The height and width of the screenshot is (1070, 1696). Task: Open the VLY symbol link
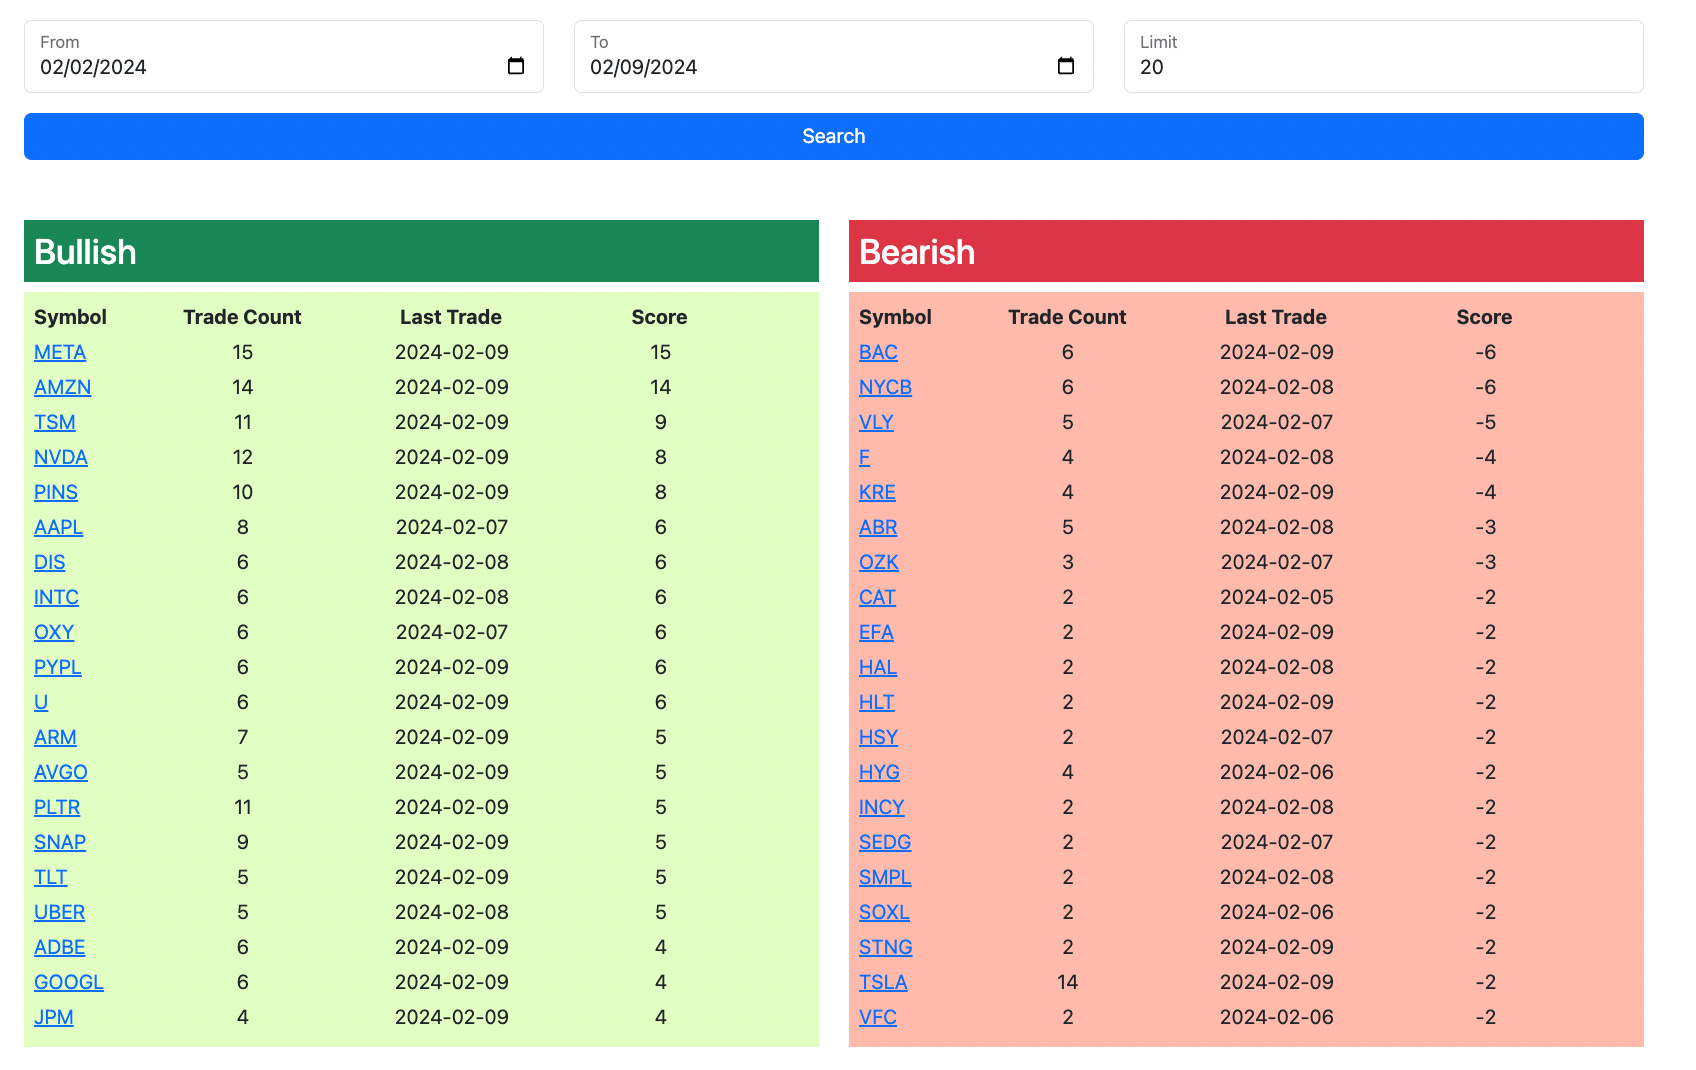(x=876, y=422)
